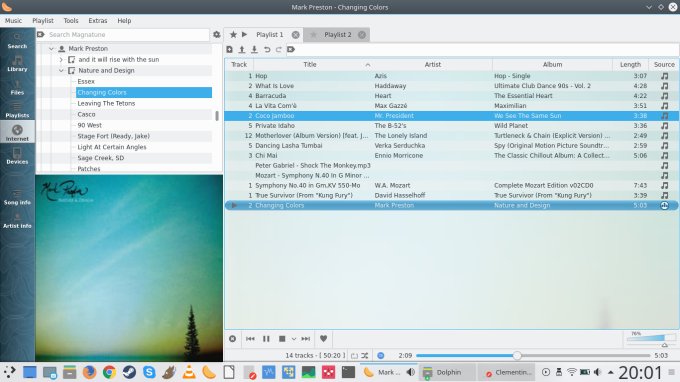The width and height of the screenshot is (680, 382).
Task: Open the Music menu
Action: [x=13, y=20]
